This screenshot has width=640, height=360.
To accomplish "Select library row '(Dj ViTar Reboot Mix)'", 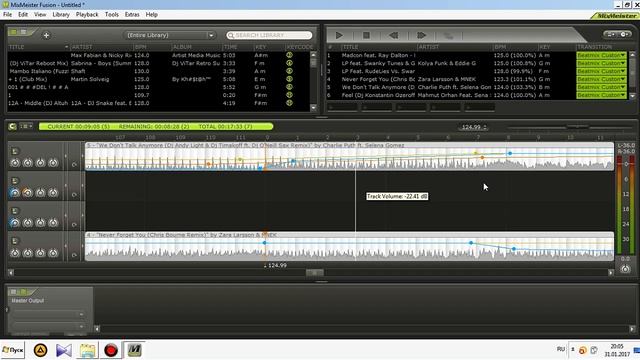I will pos(159,63).
